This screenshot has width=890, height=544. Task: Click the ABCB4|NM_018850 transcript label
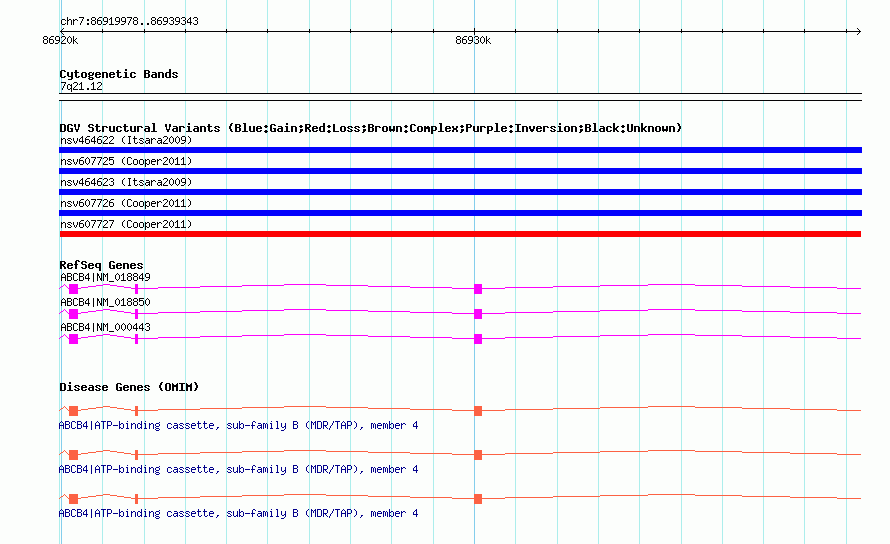click(x=106, y=302)
